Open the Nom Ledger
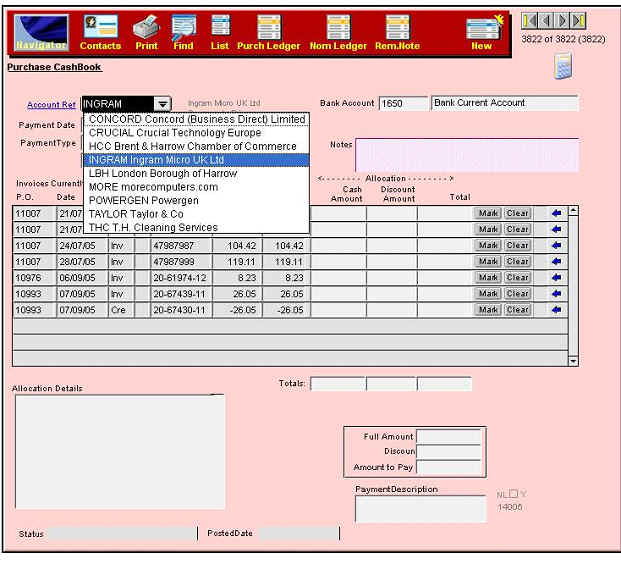Screen dimensions: 621x564 pyautogui.click(x=338, y=32)
